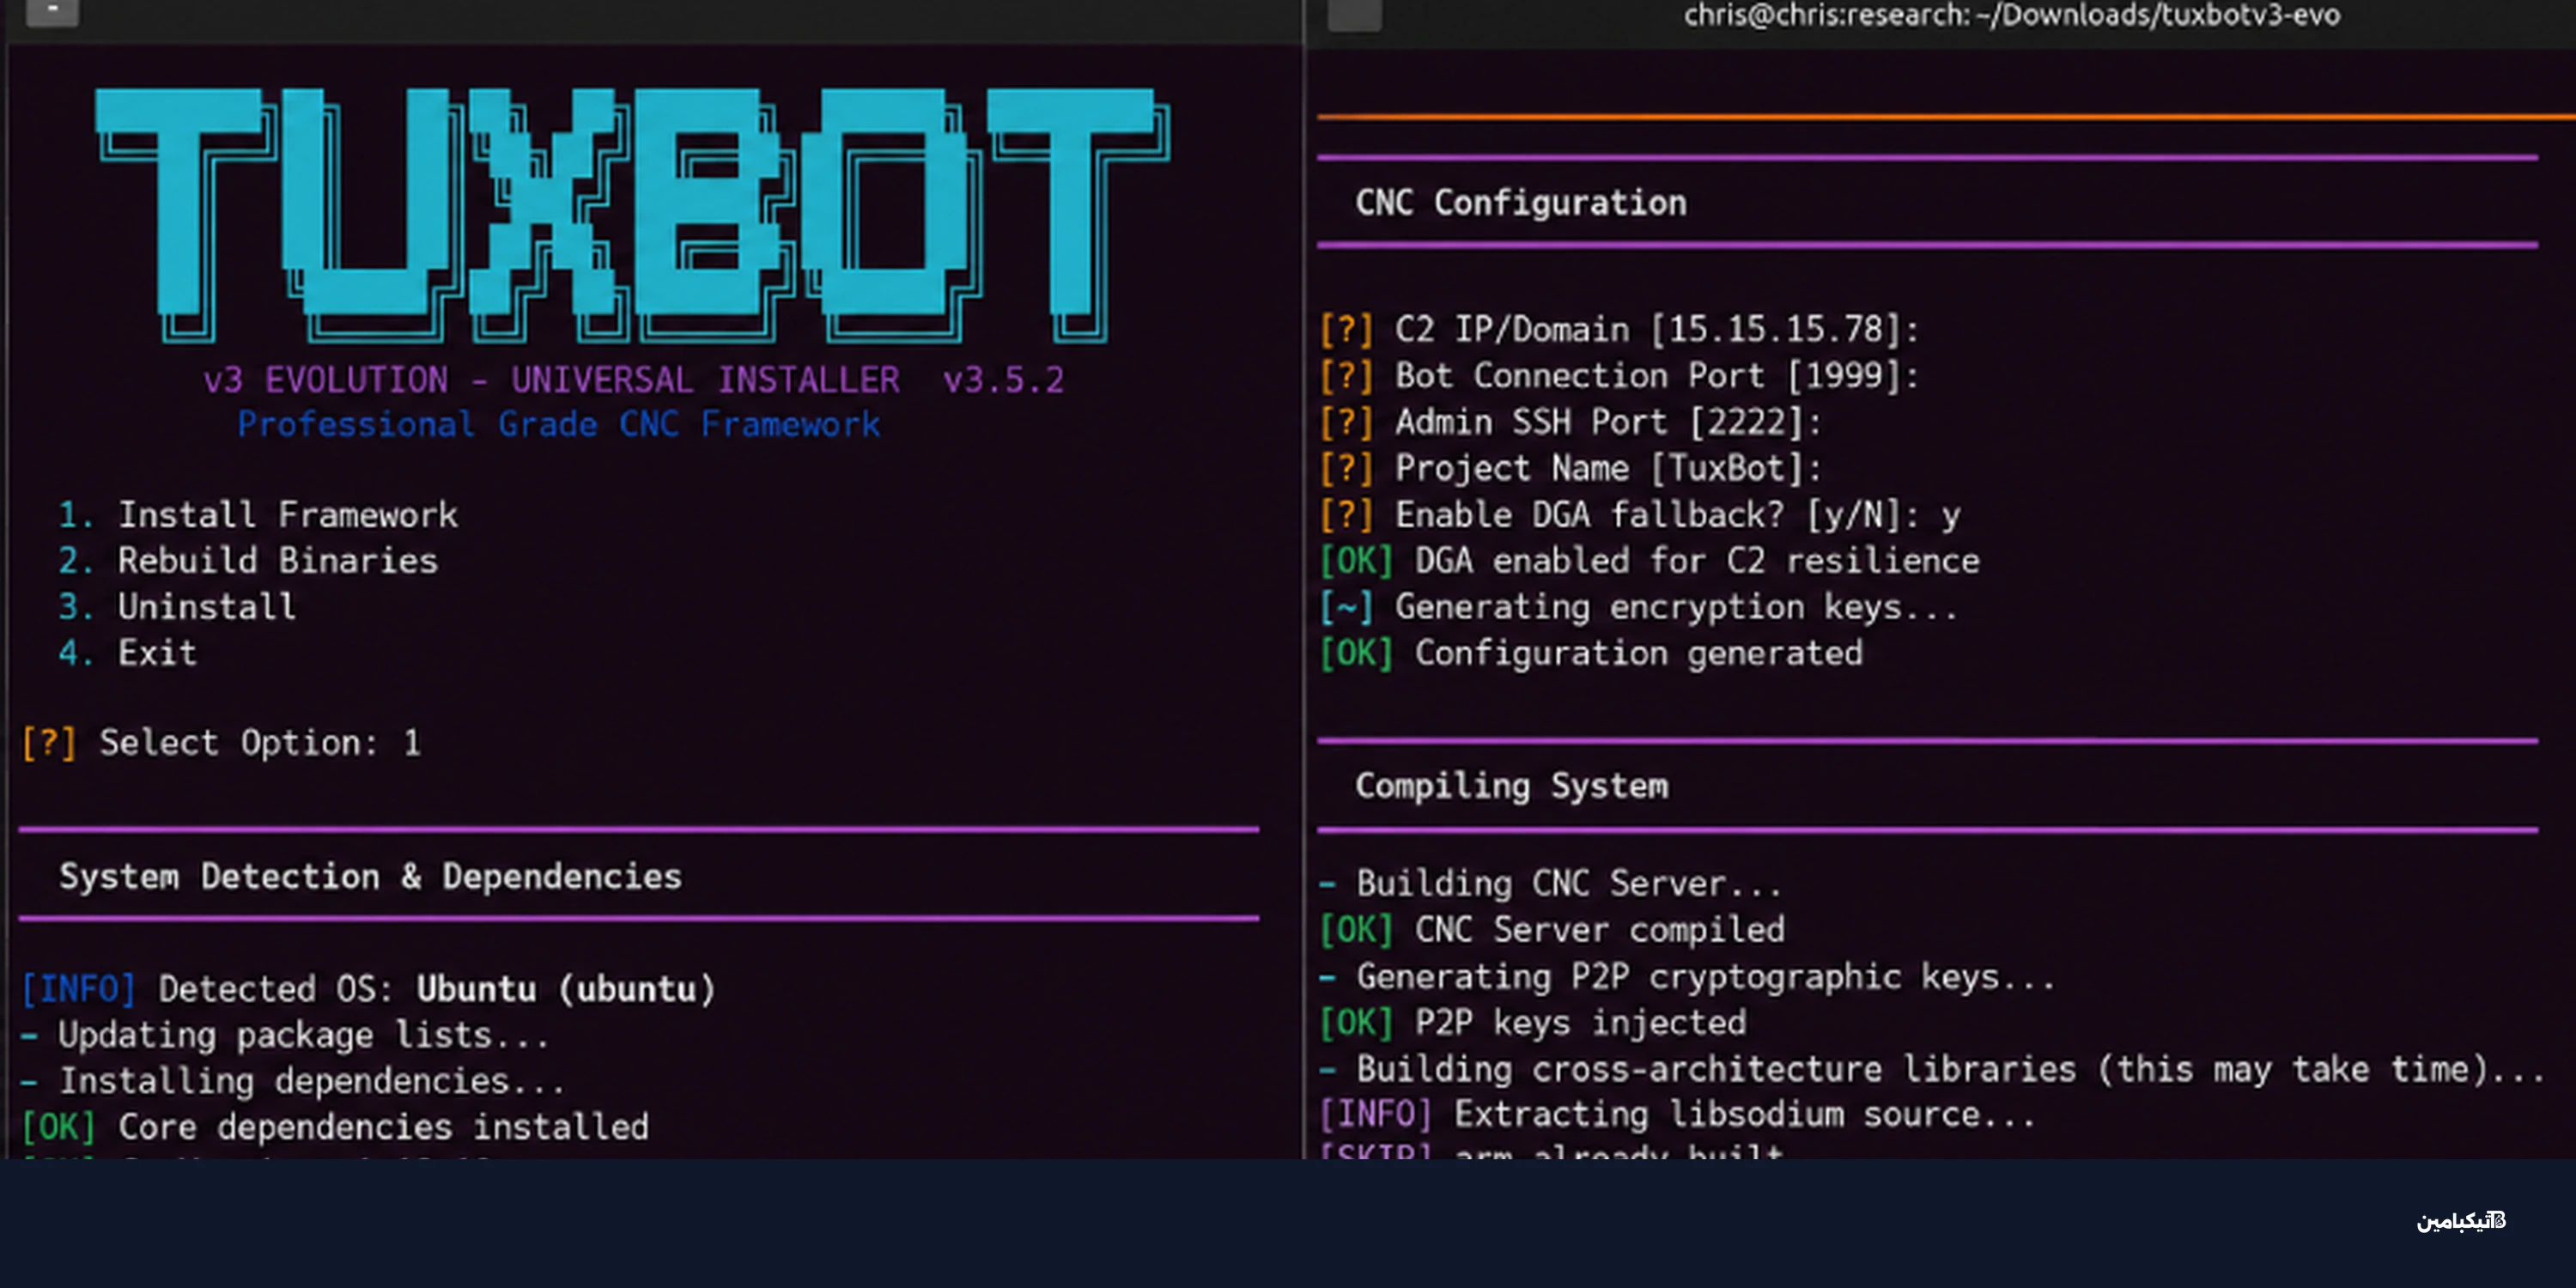
Task: Click 'Professional Grade CNC Framework' text
Action: 558,425
